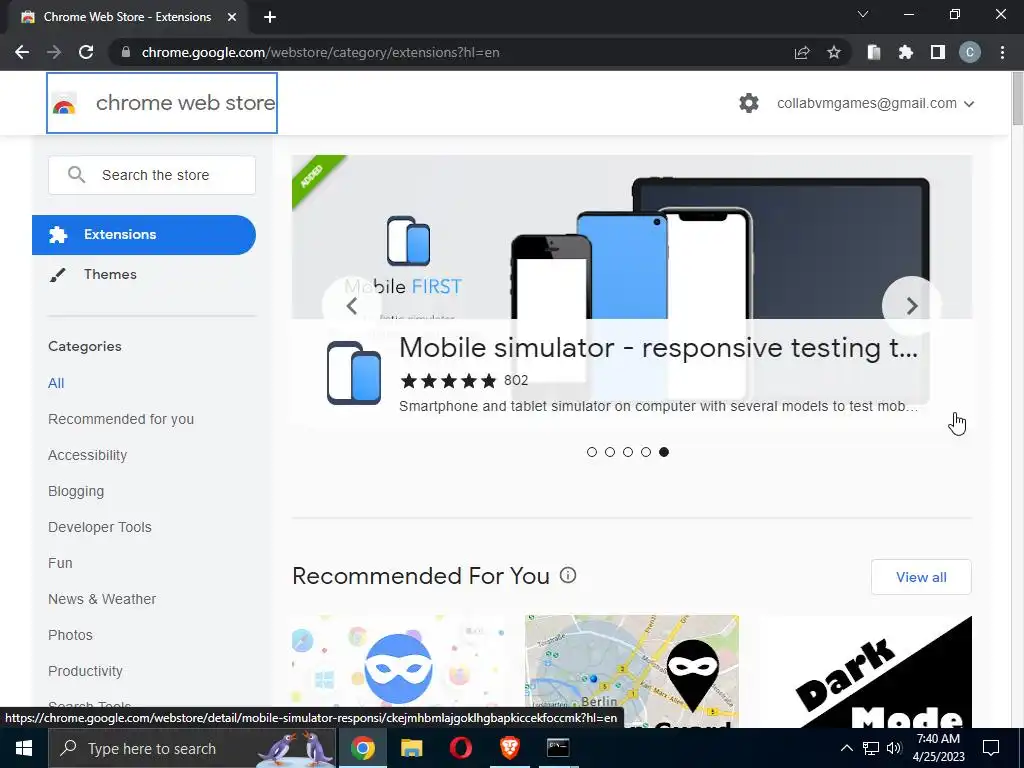Screen dimensions: 1024x768
Task: Show previous carousel slide
Action: (351, 306)
